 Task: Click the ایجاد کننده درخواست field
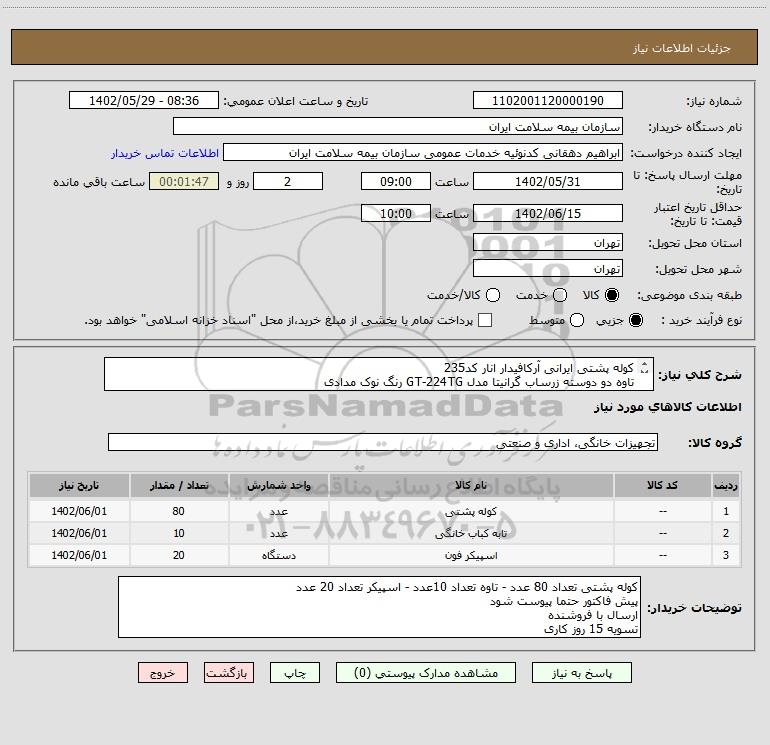423,152
